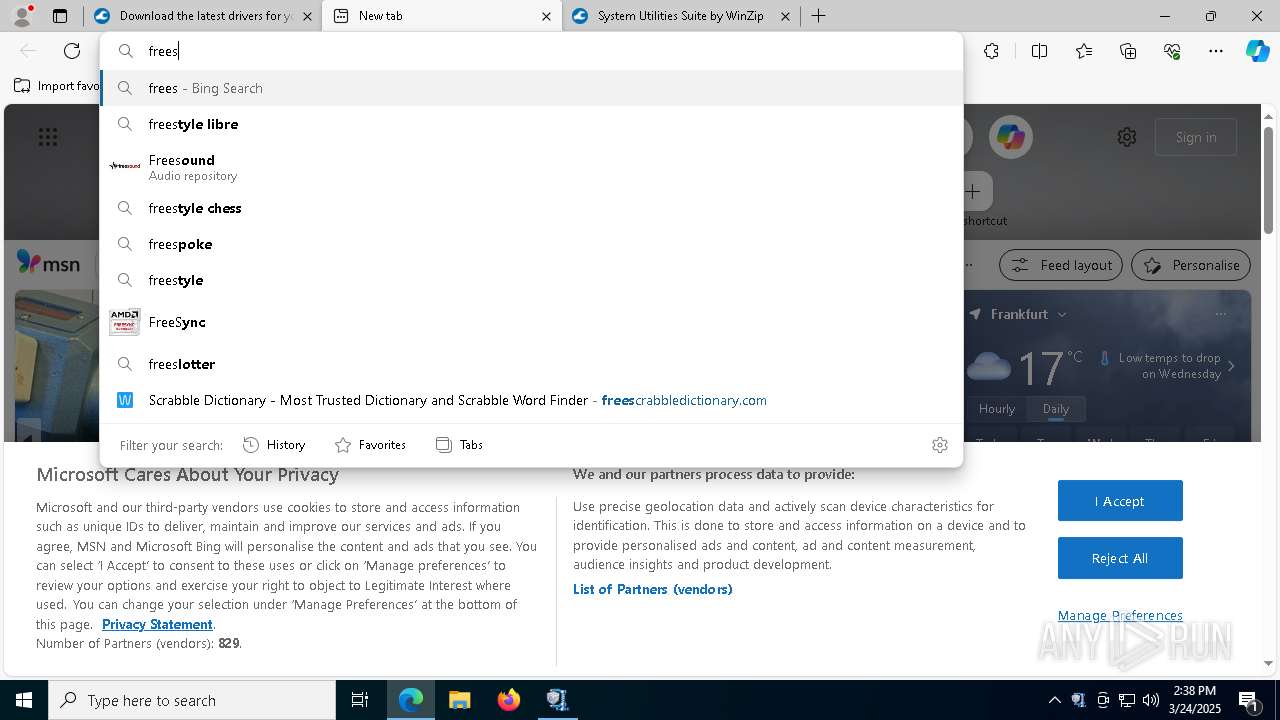
Task: Open the Copilot sidebar icon
Action: coord(1257,51)
